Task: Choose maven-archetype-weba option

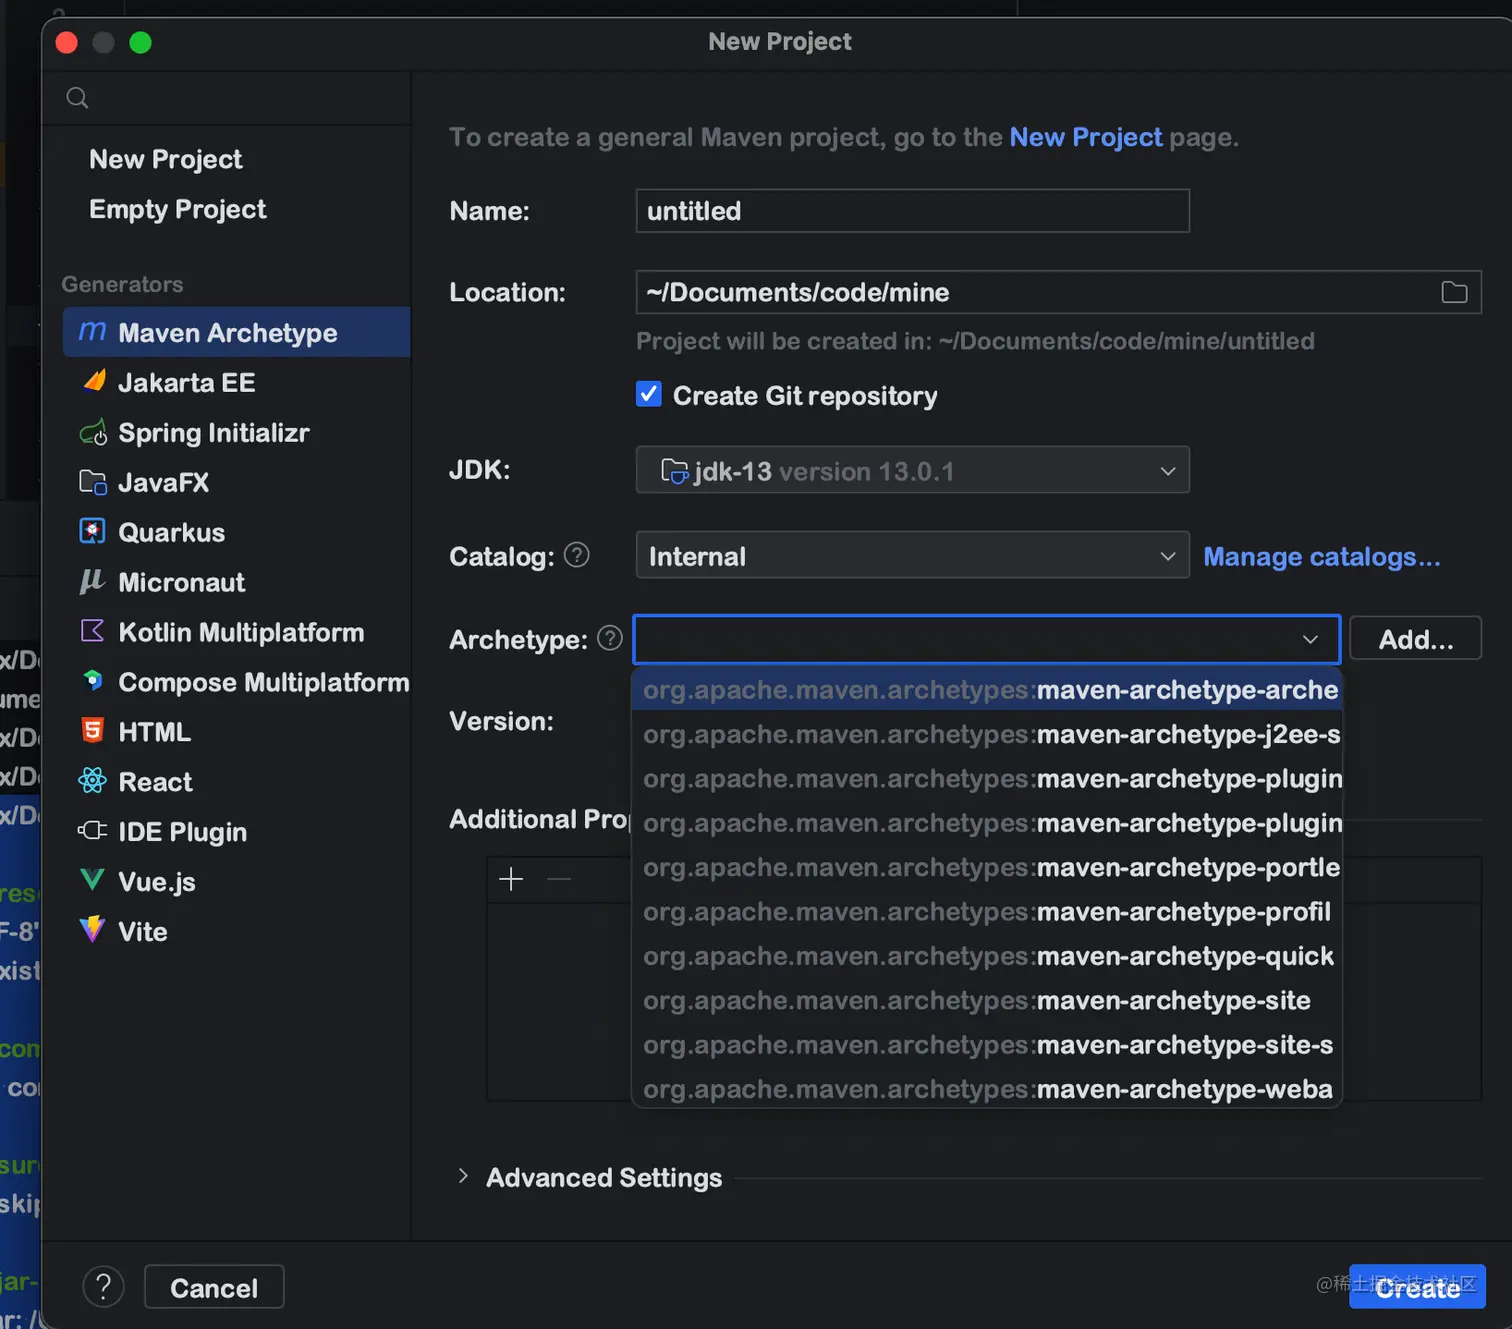Action: click(987, 1089)
